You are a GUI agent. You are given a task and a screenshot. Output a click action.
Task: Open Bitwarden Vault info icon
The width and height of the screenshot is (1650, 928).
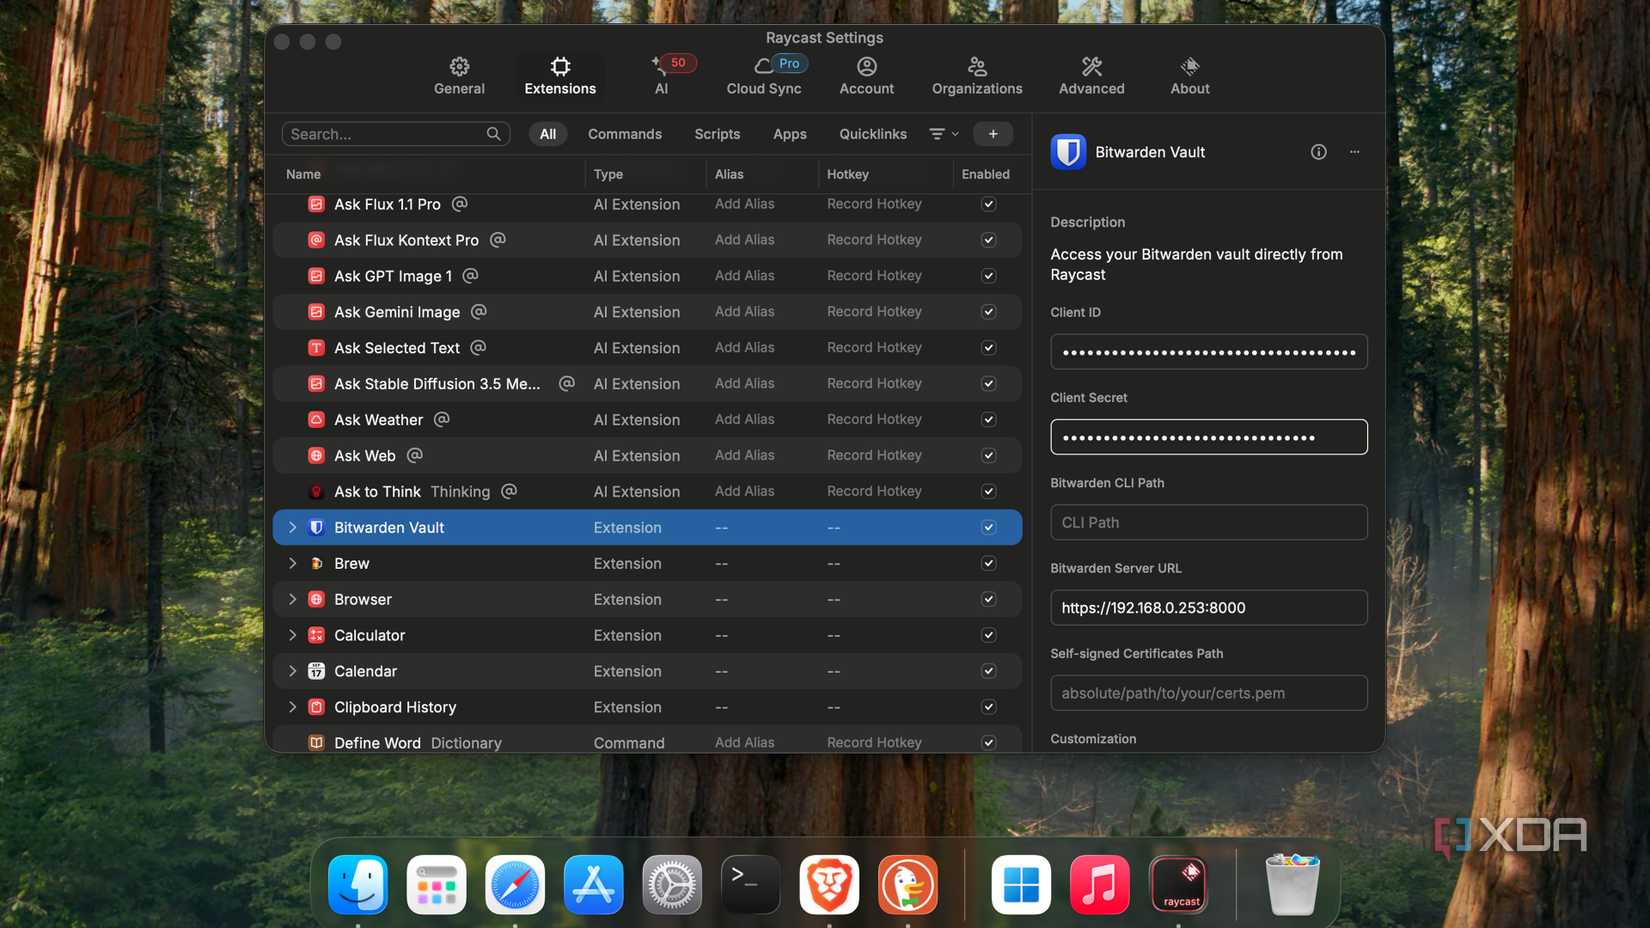pos(1318,152)
